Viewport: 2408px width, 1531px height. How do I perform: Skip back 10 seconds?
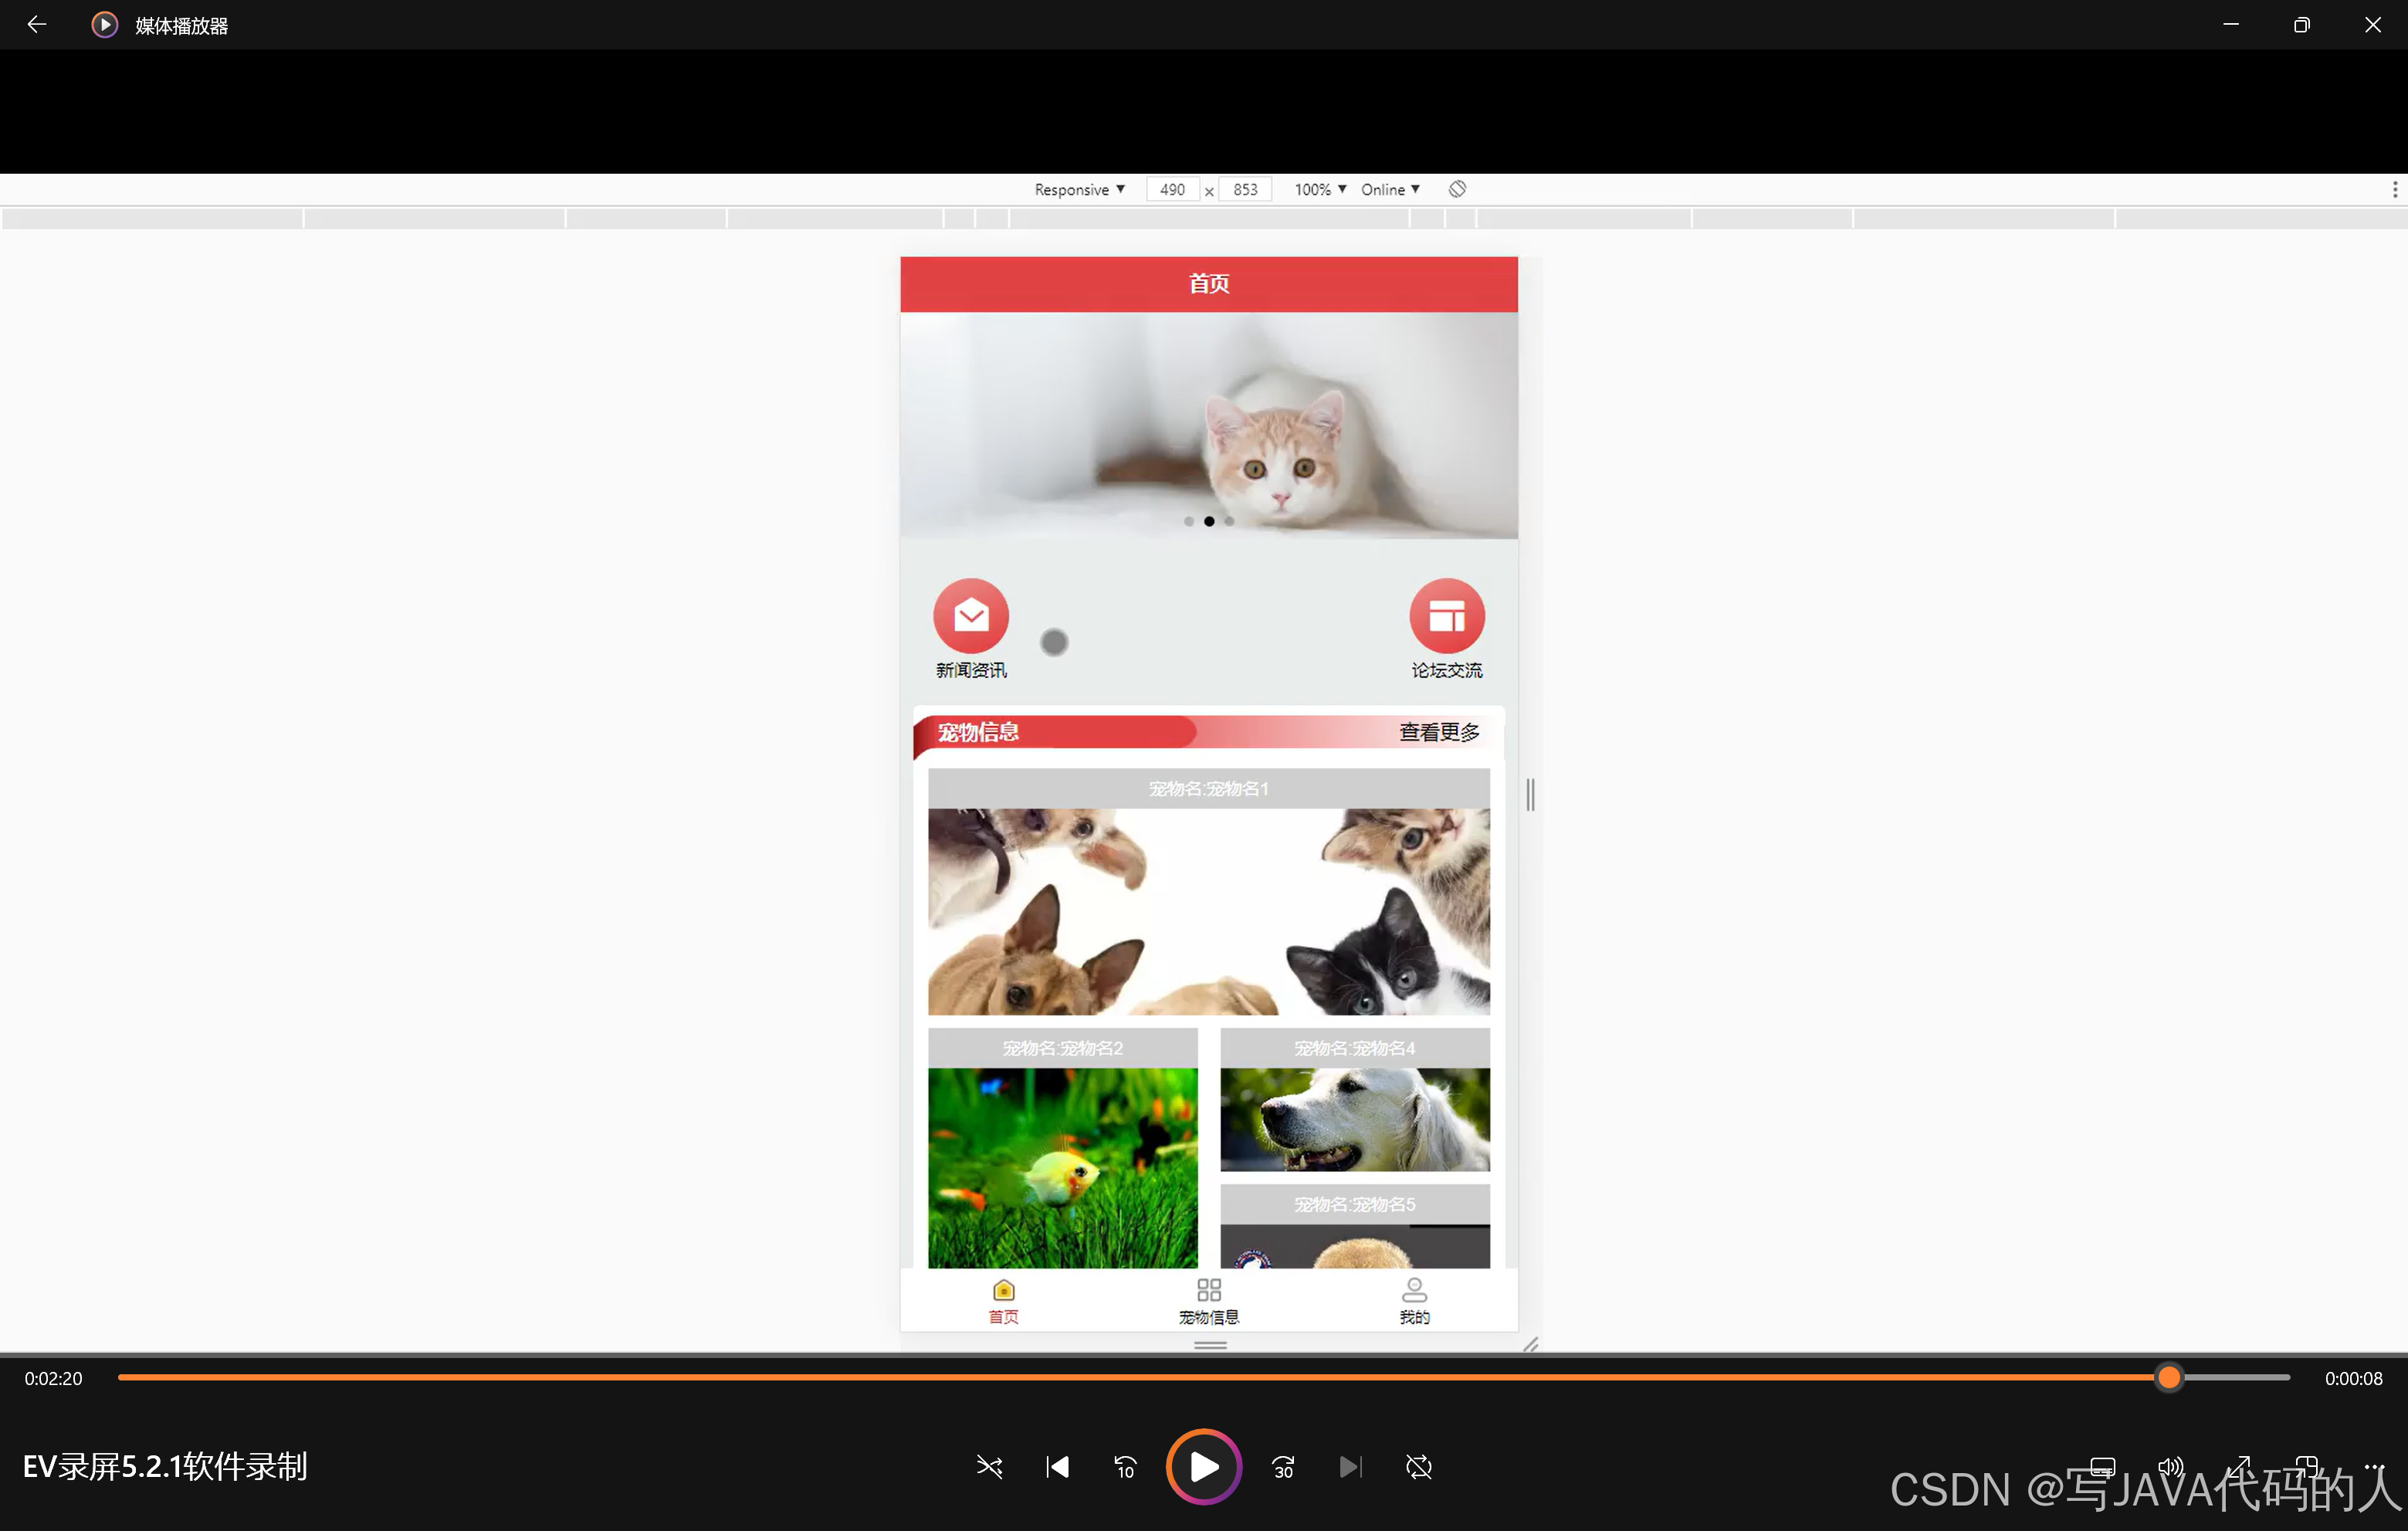click(1125, 1467)
